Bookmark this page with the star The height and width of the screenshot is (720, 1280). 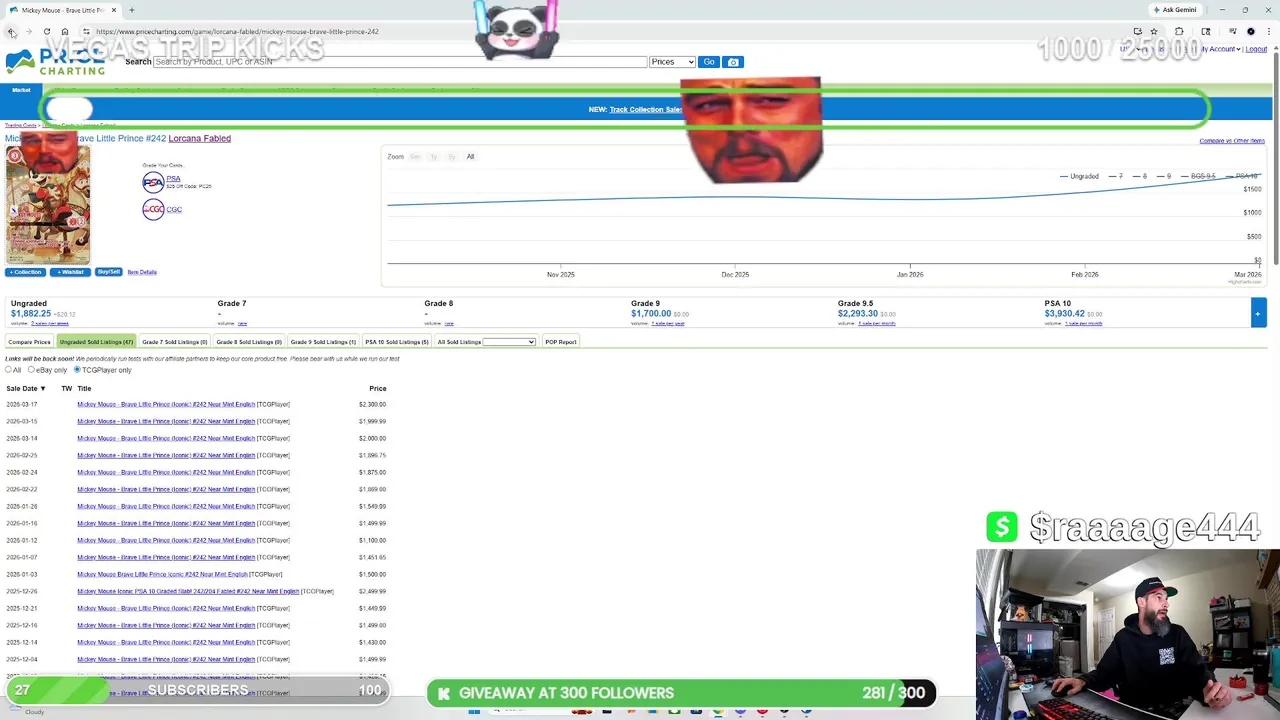pyautogui.click(x=1154, y=32)
